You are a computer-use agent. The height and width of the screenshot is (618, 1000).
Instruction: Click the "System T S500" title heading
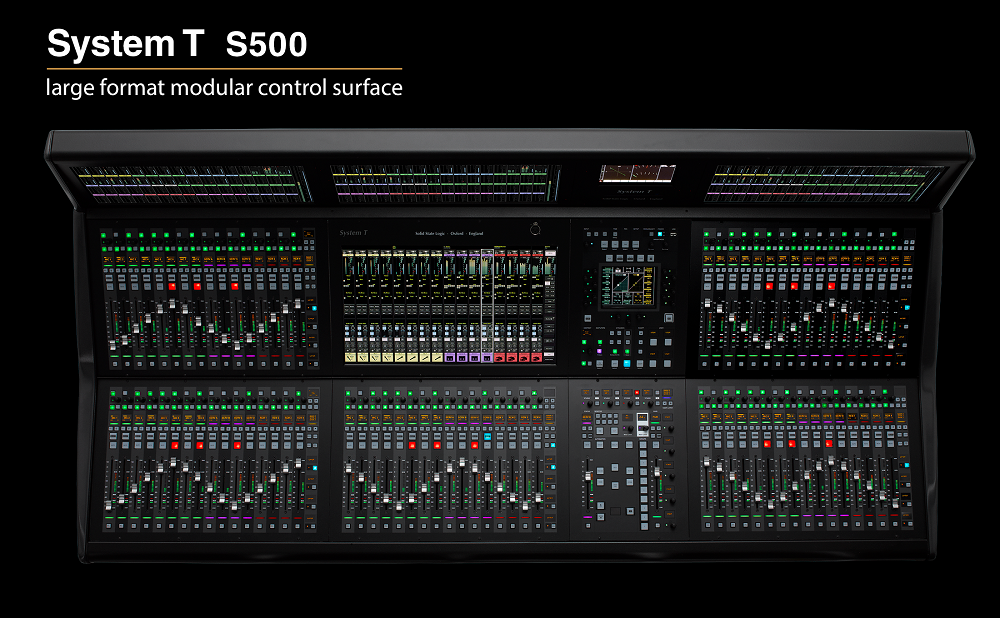[x=177, y=44]
